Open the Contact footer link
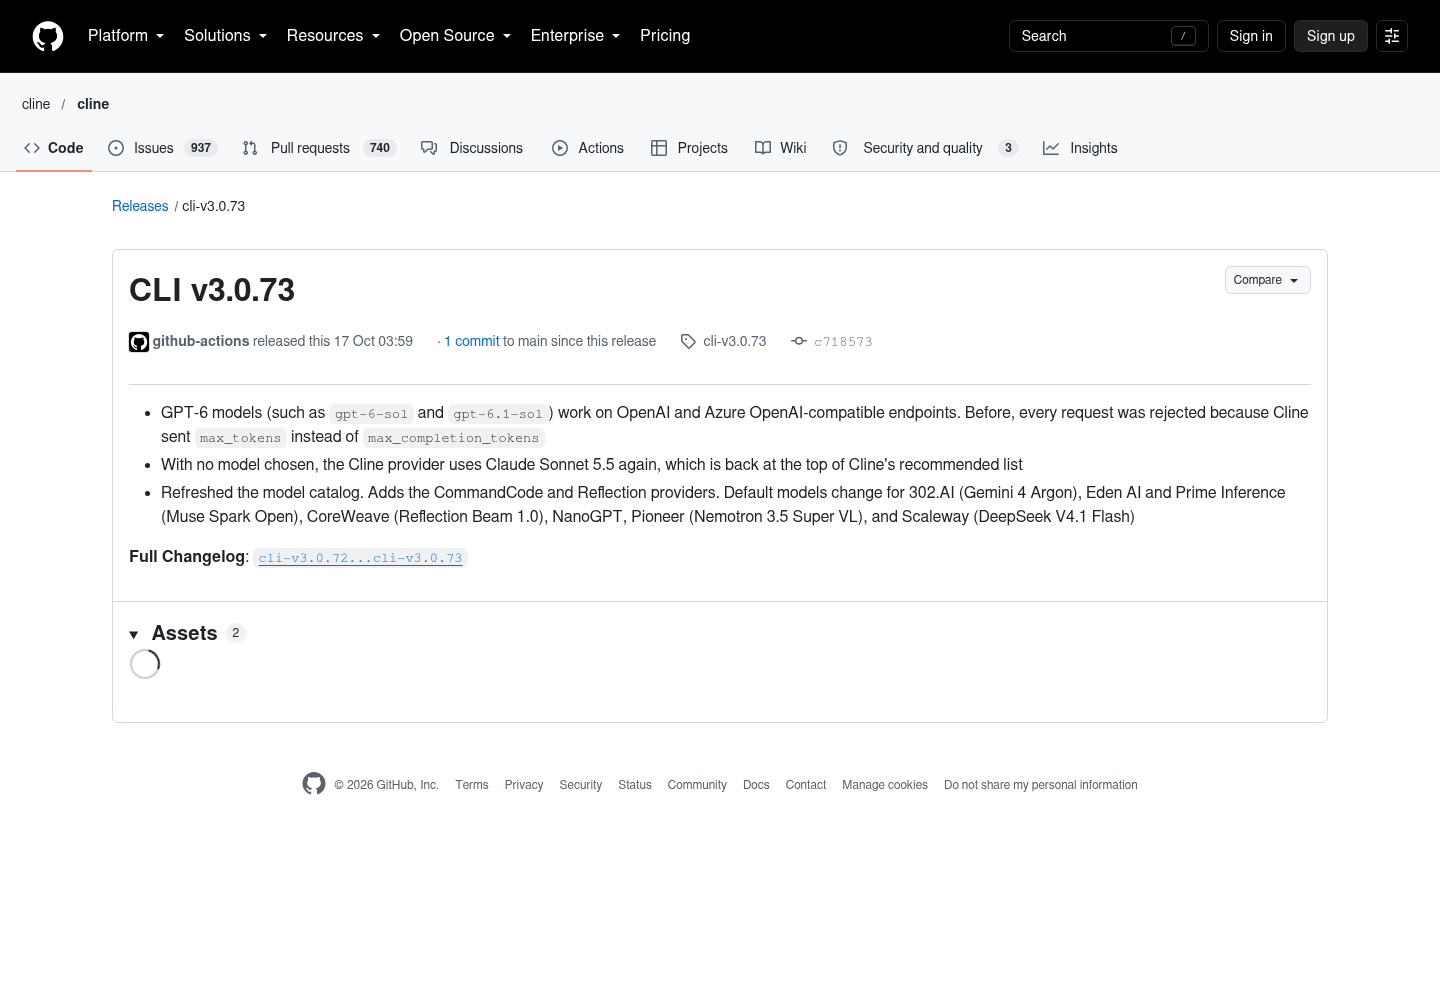Image resolution: width=1440 pixels, height=1000 pixels. coord(806,785)
